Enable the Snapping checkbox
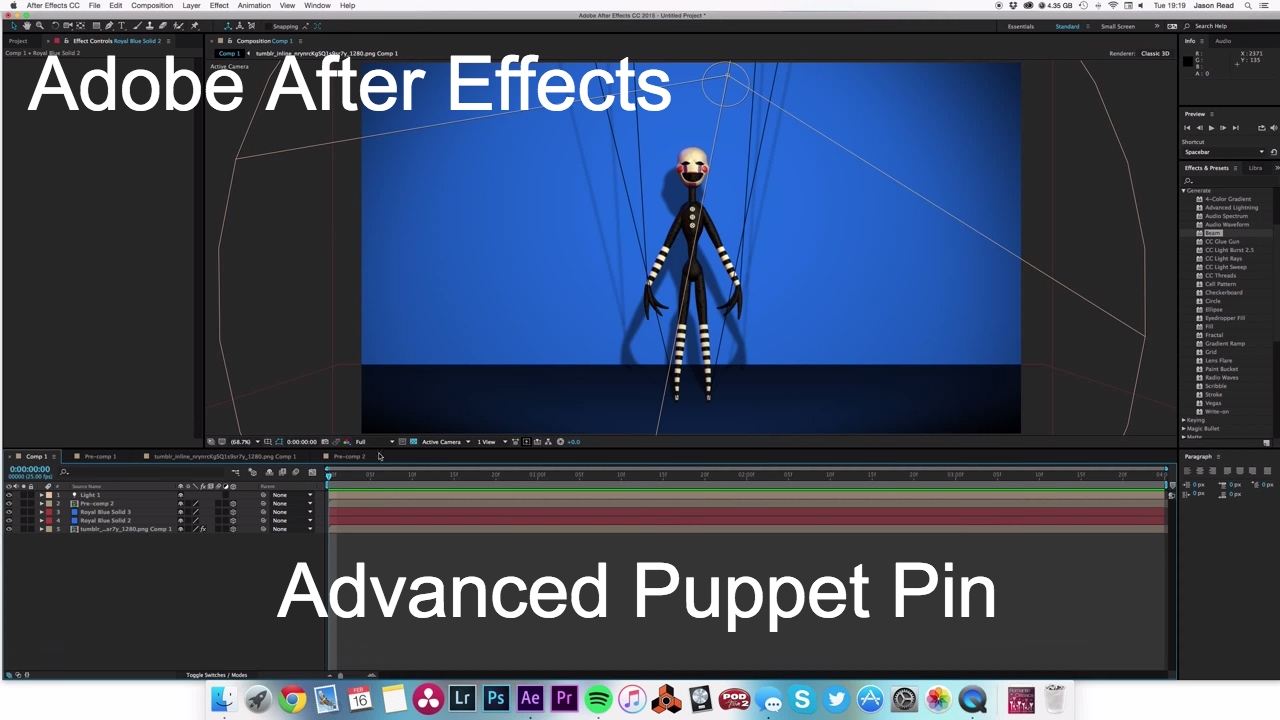Image resolution: width=1280 pixels, height=720 pixels. [x=269, y=26]
